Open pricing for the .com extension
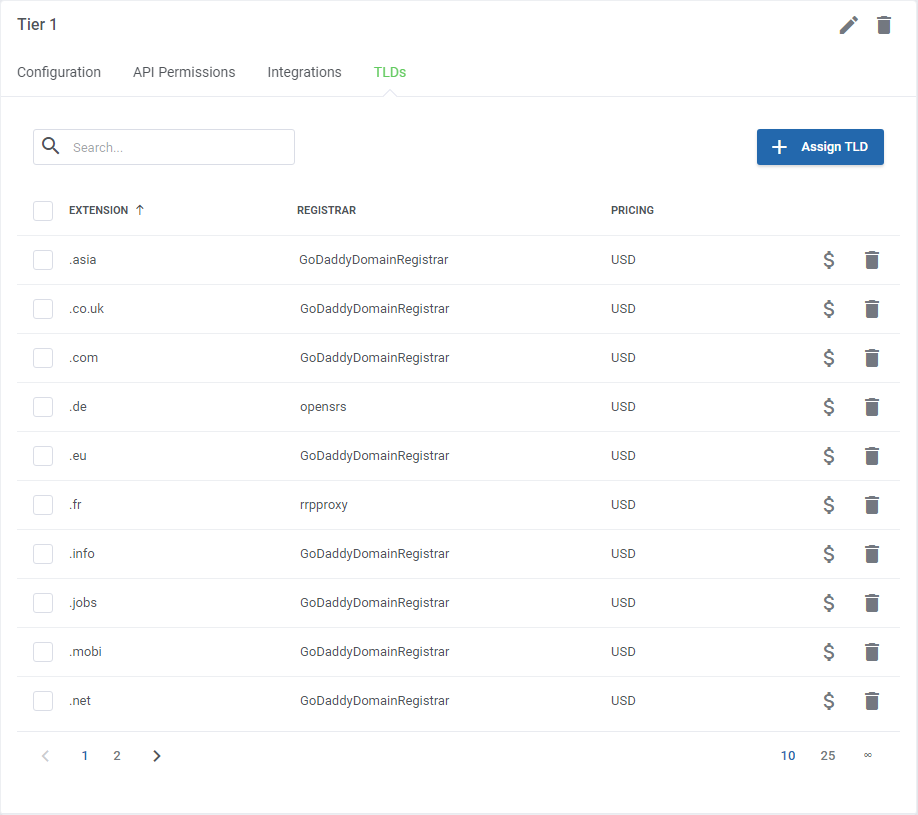918x815 pixels. [828, 358]
